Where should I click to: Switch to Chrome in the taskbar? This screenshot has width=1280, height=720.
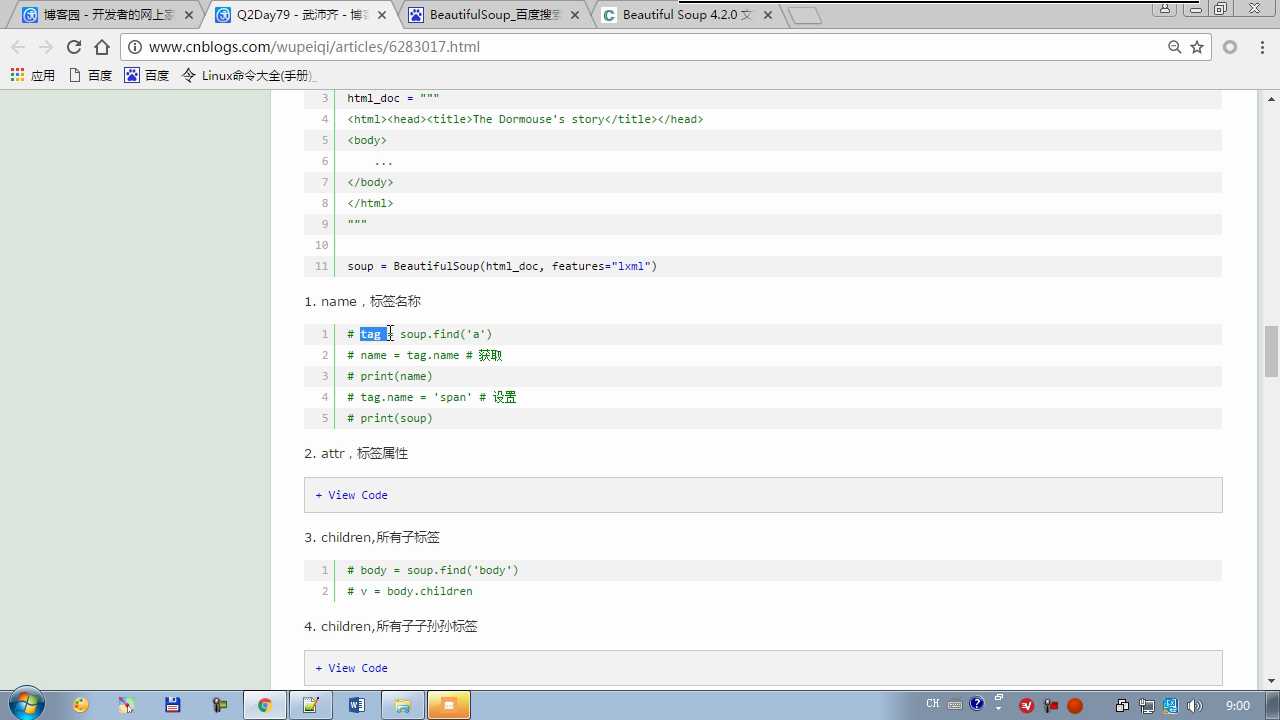pyautogui.click(x=264, y=705)
